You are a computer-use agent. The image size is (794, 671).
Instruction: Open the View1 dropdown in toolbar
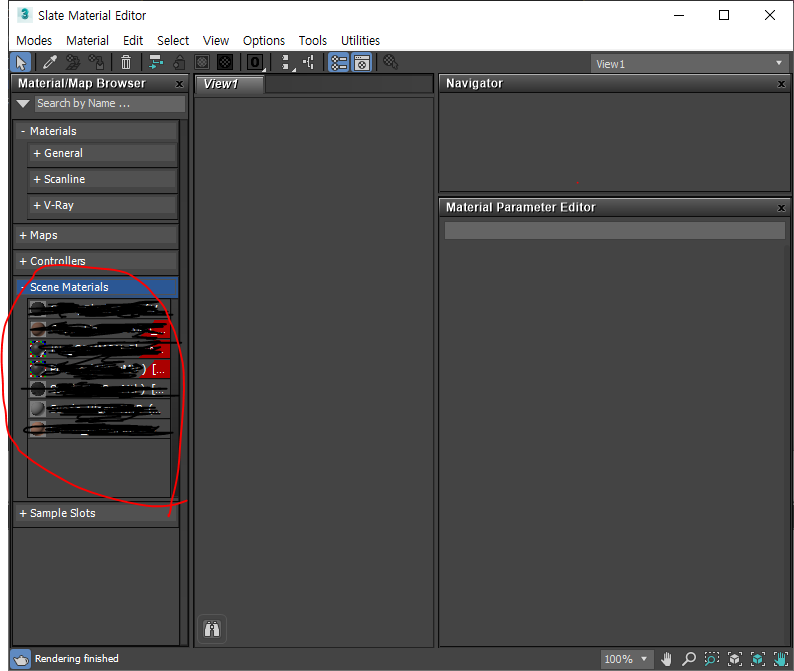[x=689, y=64]
